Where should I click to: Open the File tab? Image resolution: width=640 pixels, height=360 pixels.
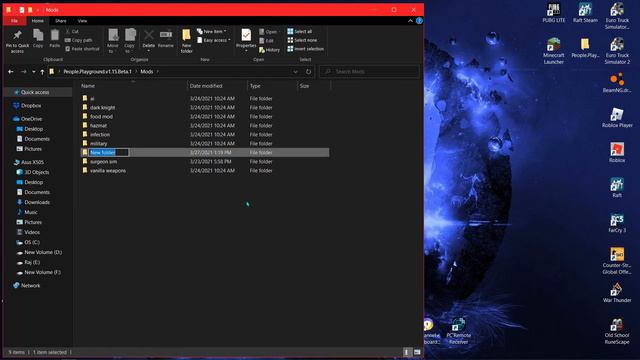point(14,21)
